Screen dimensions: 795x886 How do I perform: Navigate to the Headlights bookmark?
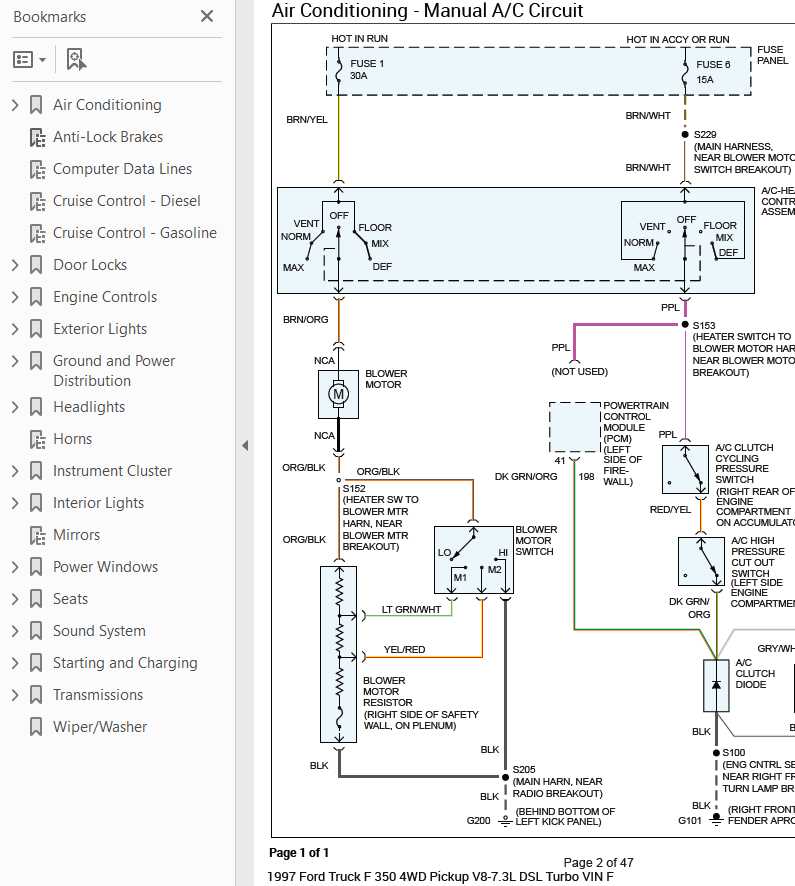(x=89, y=407)
